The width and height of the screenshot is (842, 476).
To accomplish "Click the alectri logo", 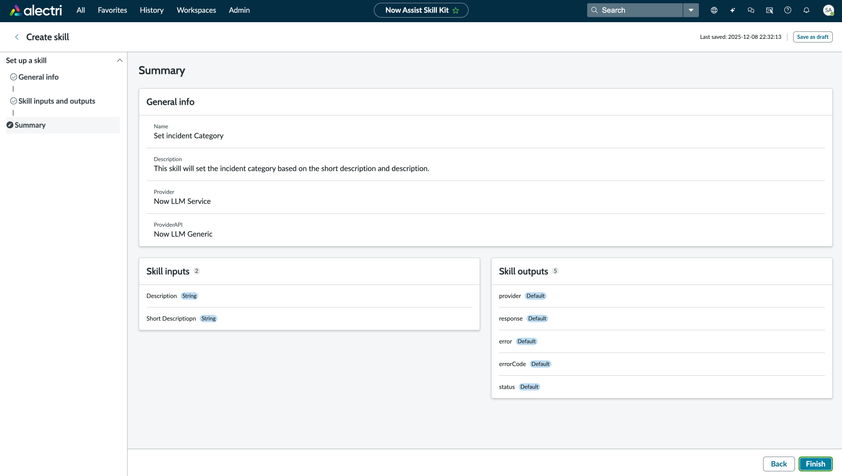I will coord(36,10).
